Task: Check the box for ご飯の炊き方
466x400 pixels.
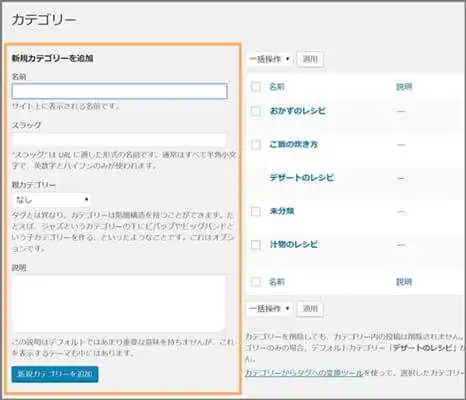Action: click(256, 145)
